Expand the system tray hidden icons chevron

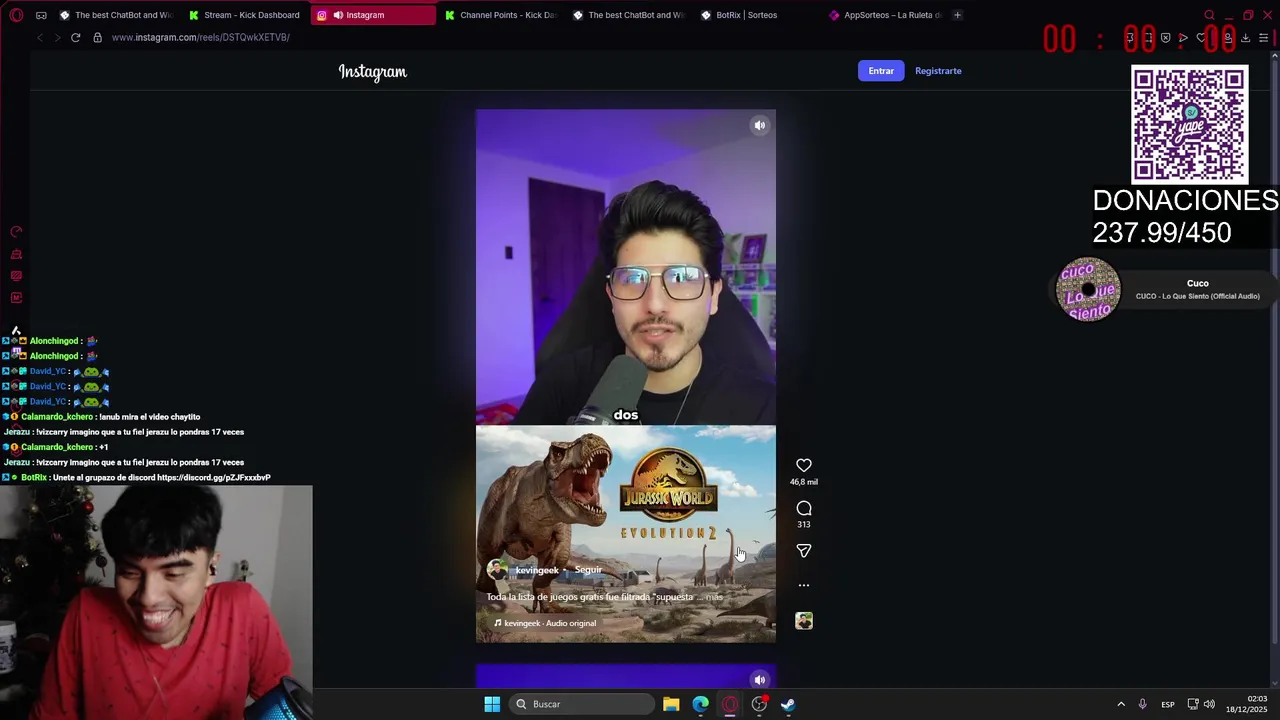[x=1121, y=704]
